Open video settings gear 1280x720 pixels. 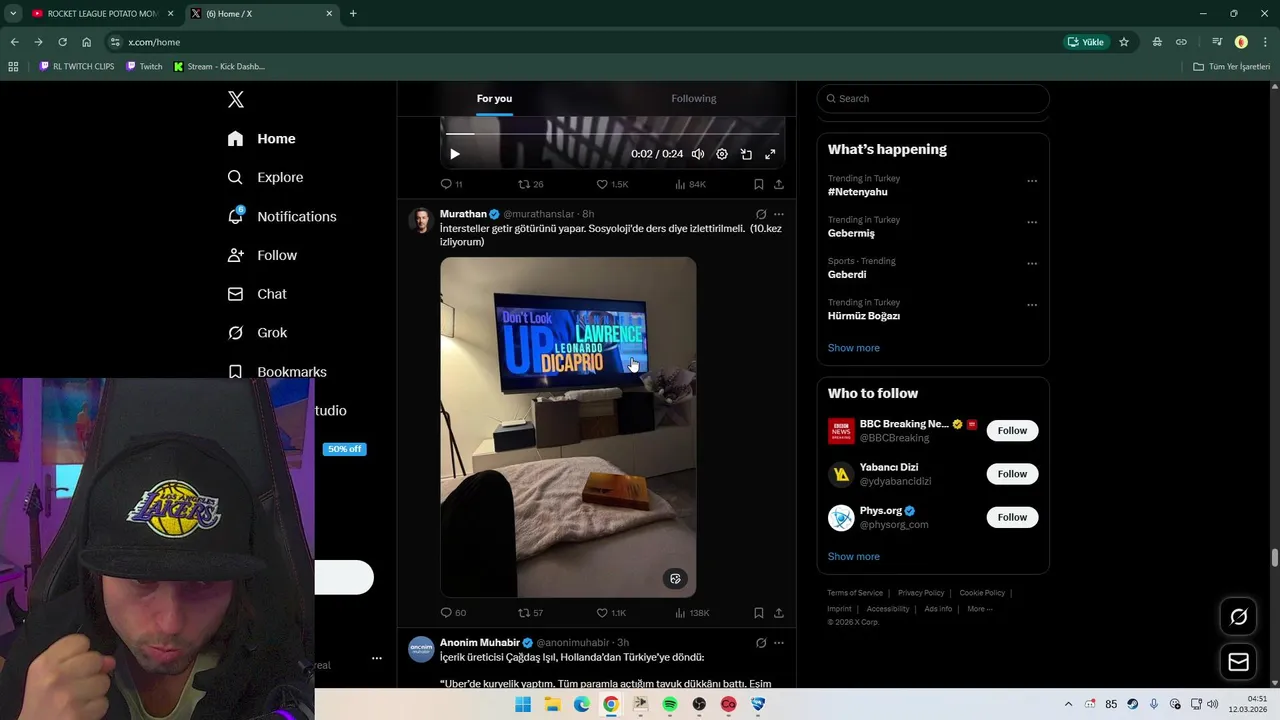pos(722,154)
